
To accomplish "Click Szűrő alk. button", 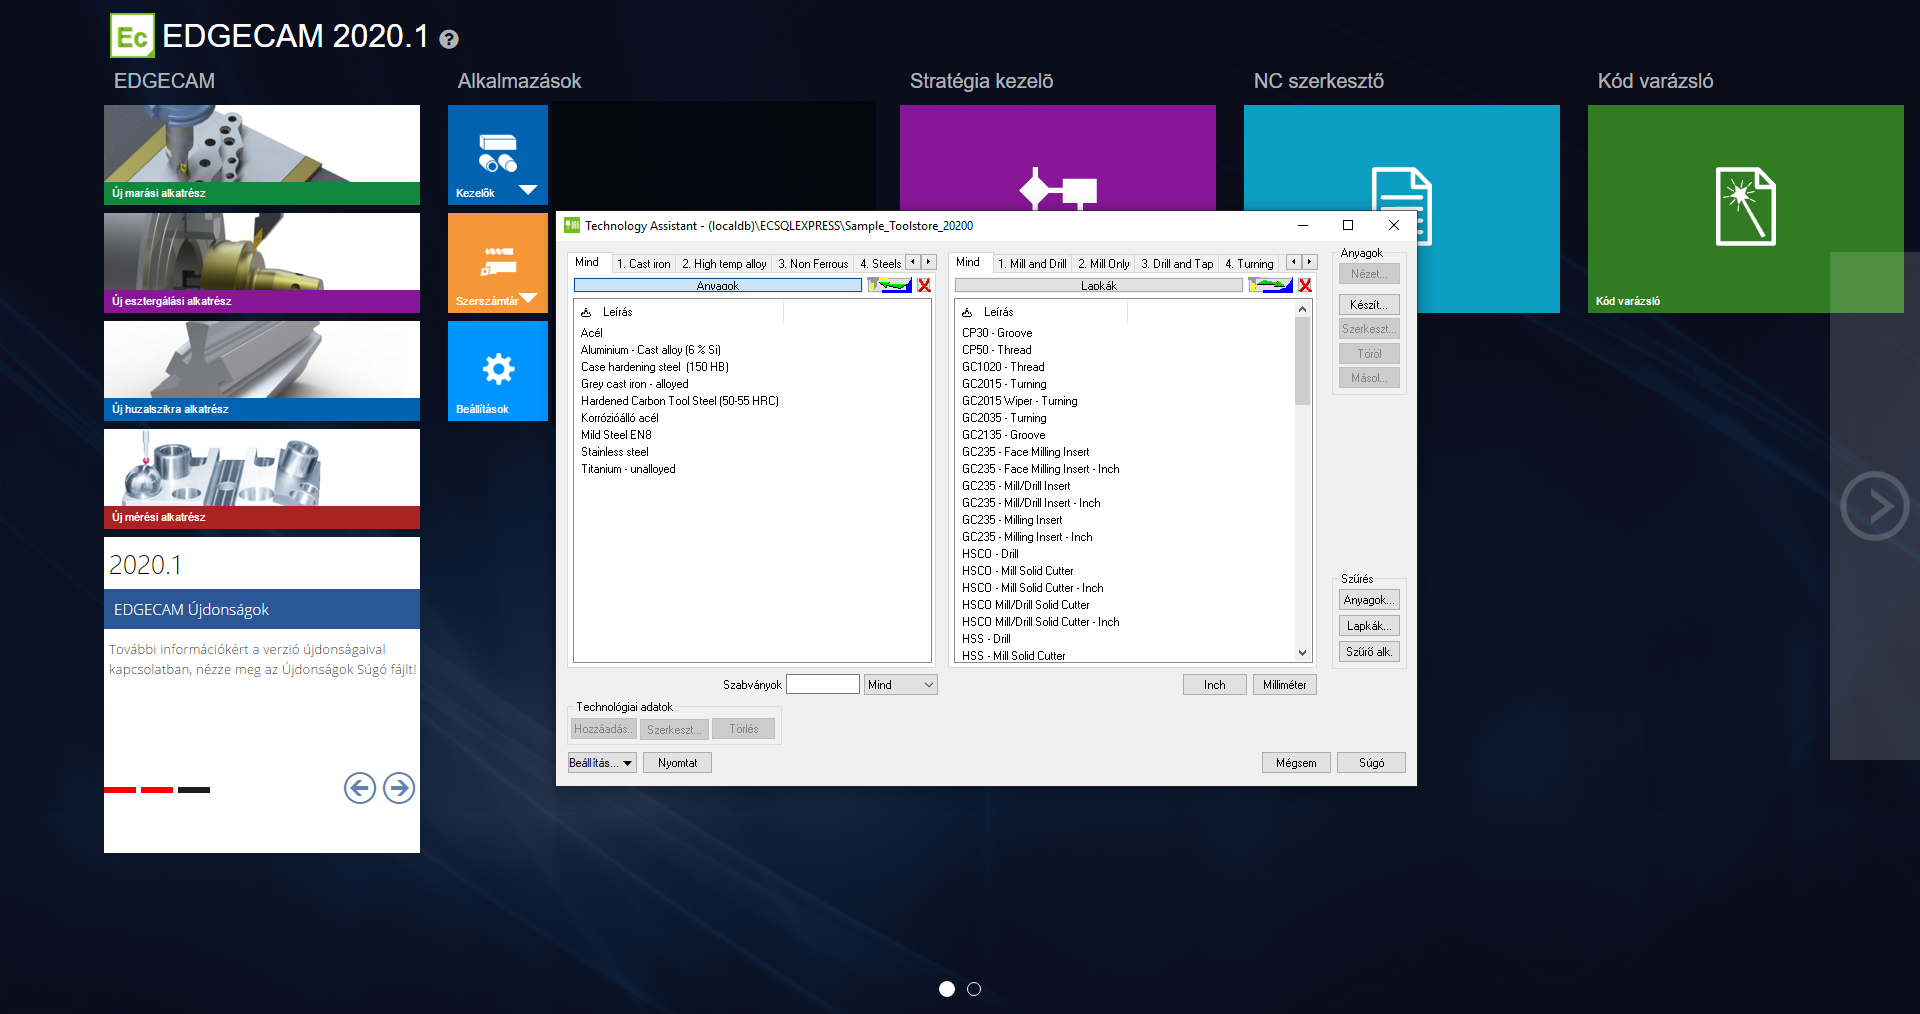I will coord(1369,652).
